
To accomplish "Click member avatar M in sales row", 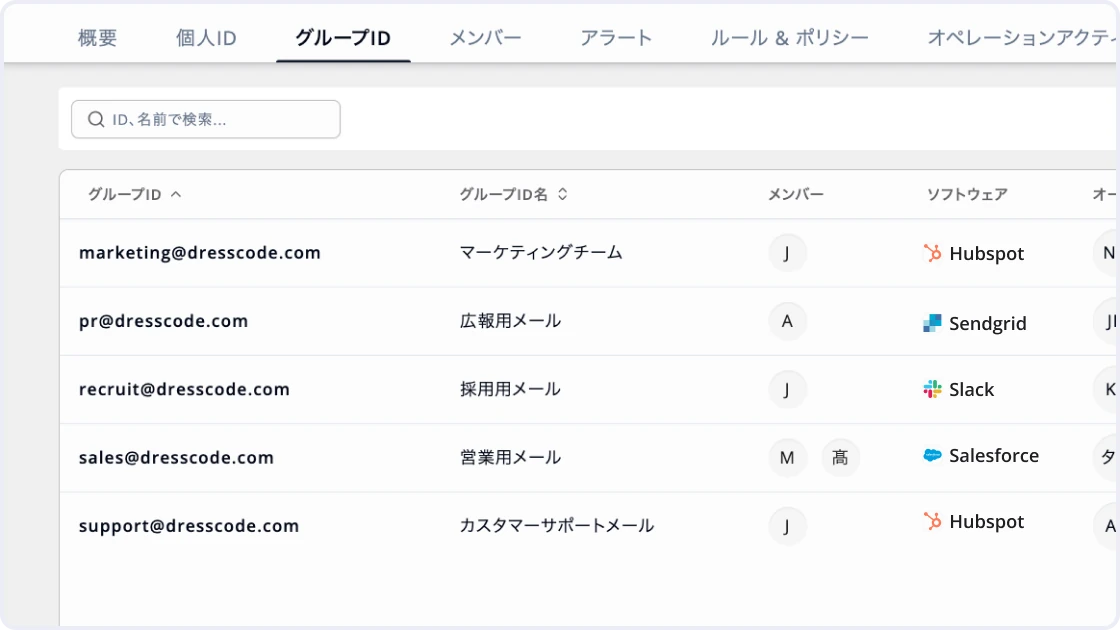I will tap(787, 458).
